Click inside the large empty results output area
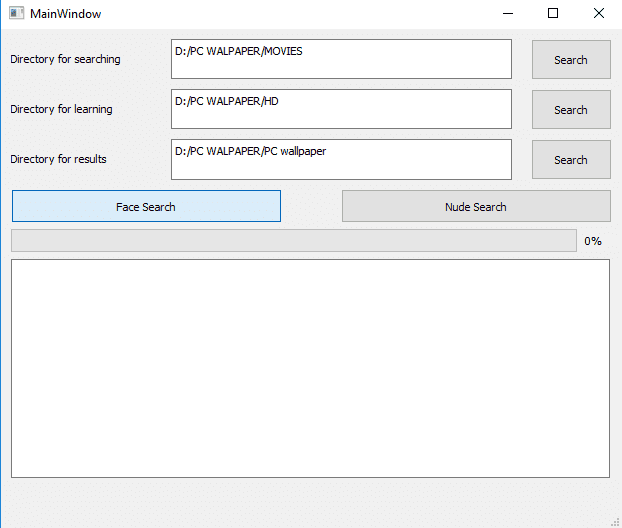 pyautogui.click(x=310, y=368)
